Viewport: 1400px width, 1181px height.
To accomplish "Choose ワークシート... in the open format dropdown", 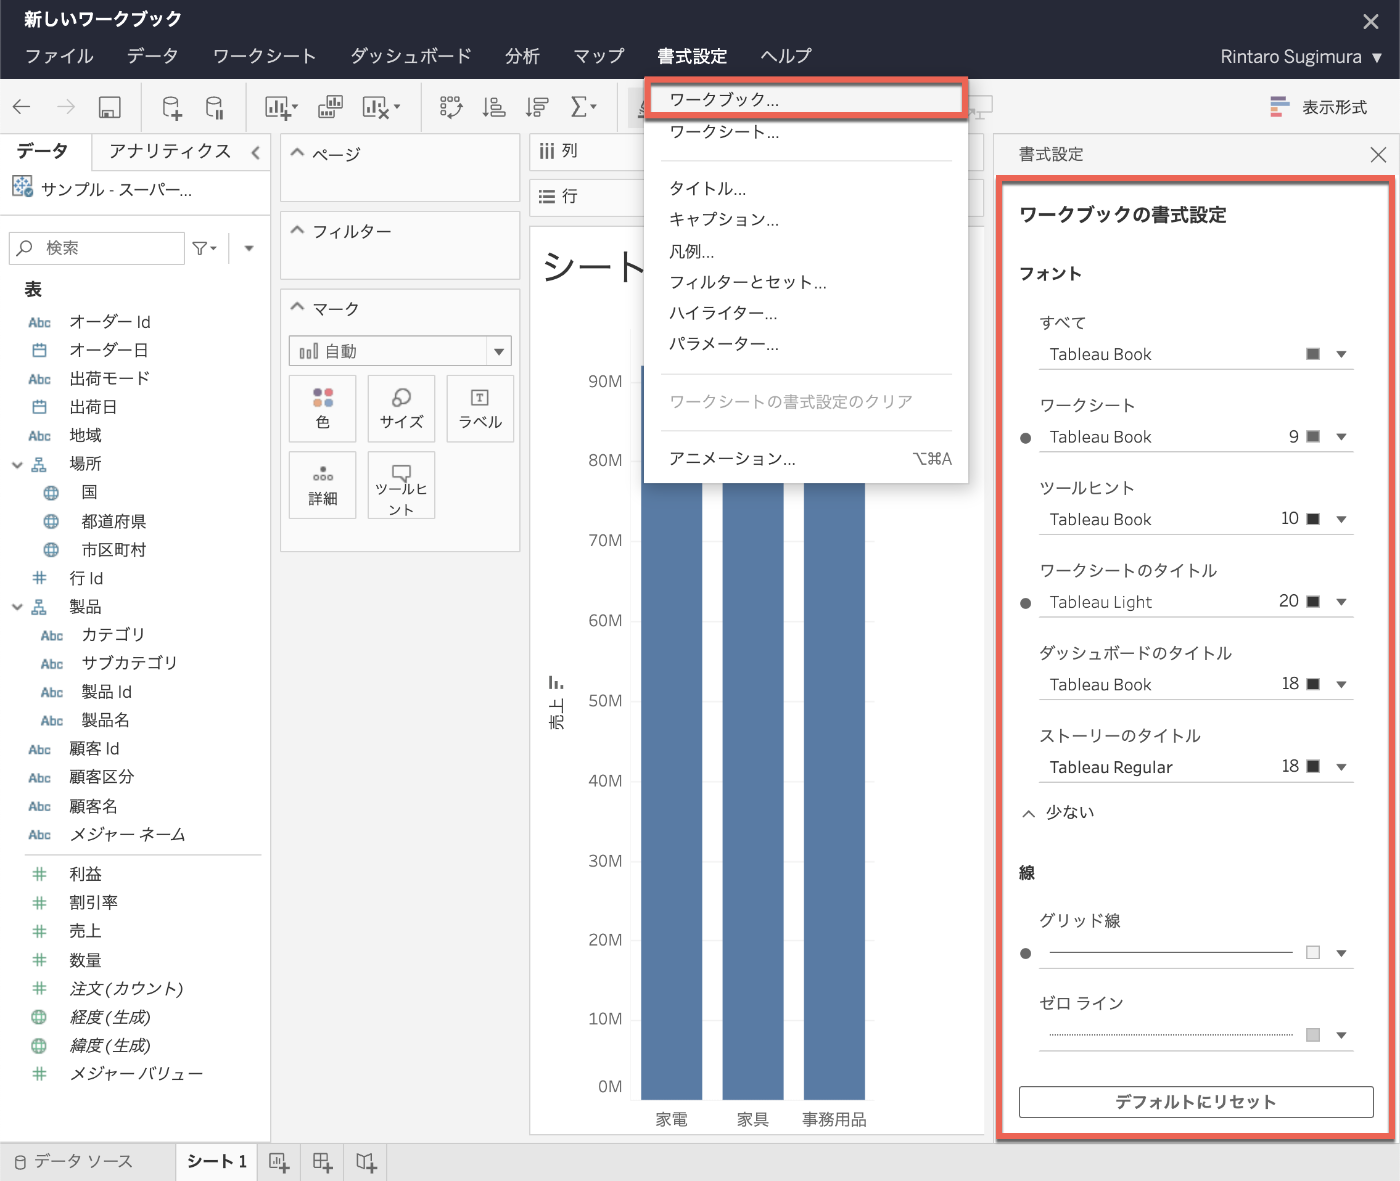I will [805, 132].
